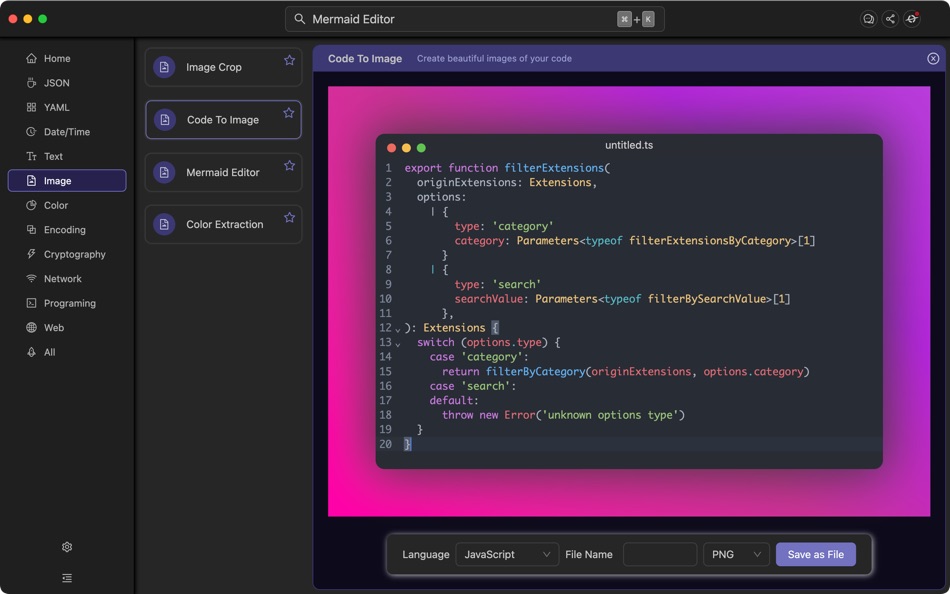Click the macOS green fullscreen button
Image resolution: width=950 pixels, height=594 pixels.
point(42,19)
